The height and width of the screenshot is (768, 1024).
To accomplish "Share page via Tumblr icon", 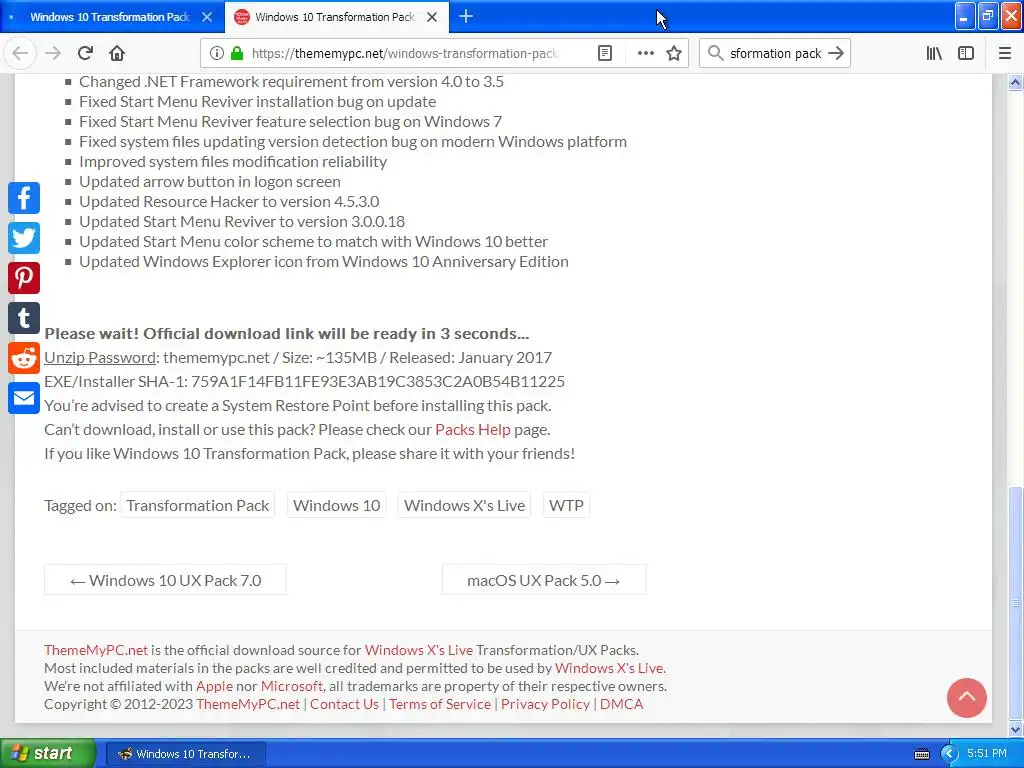I will [24, 318].
